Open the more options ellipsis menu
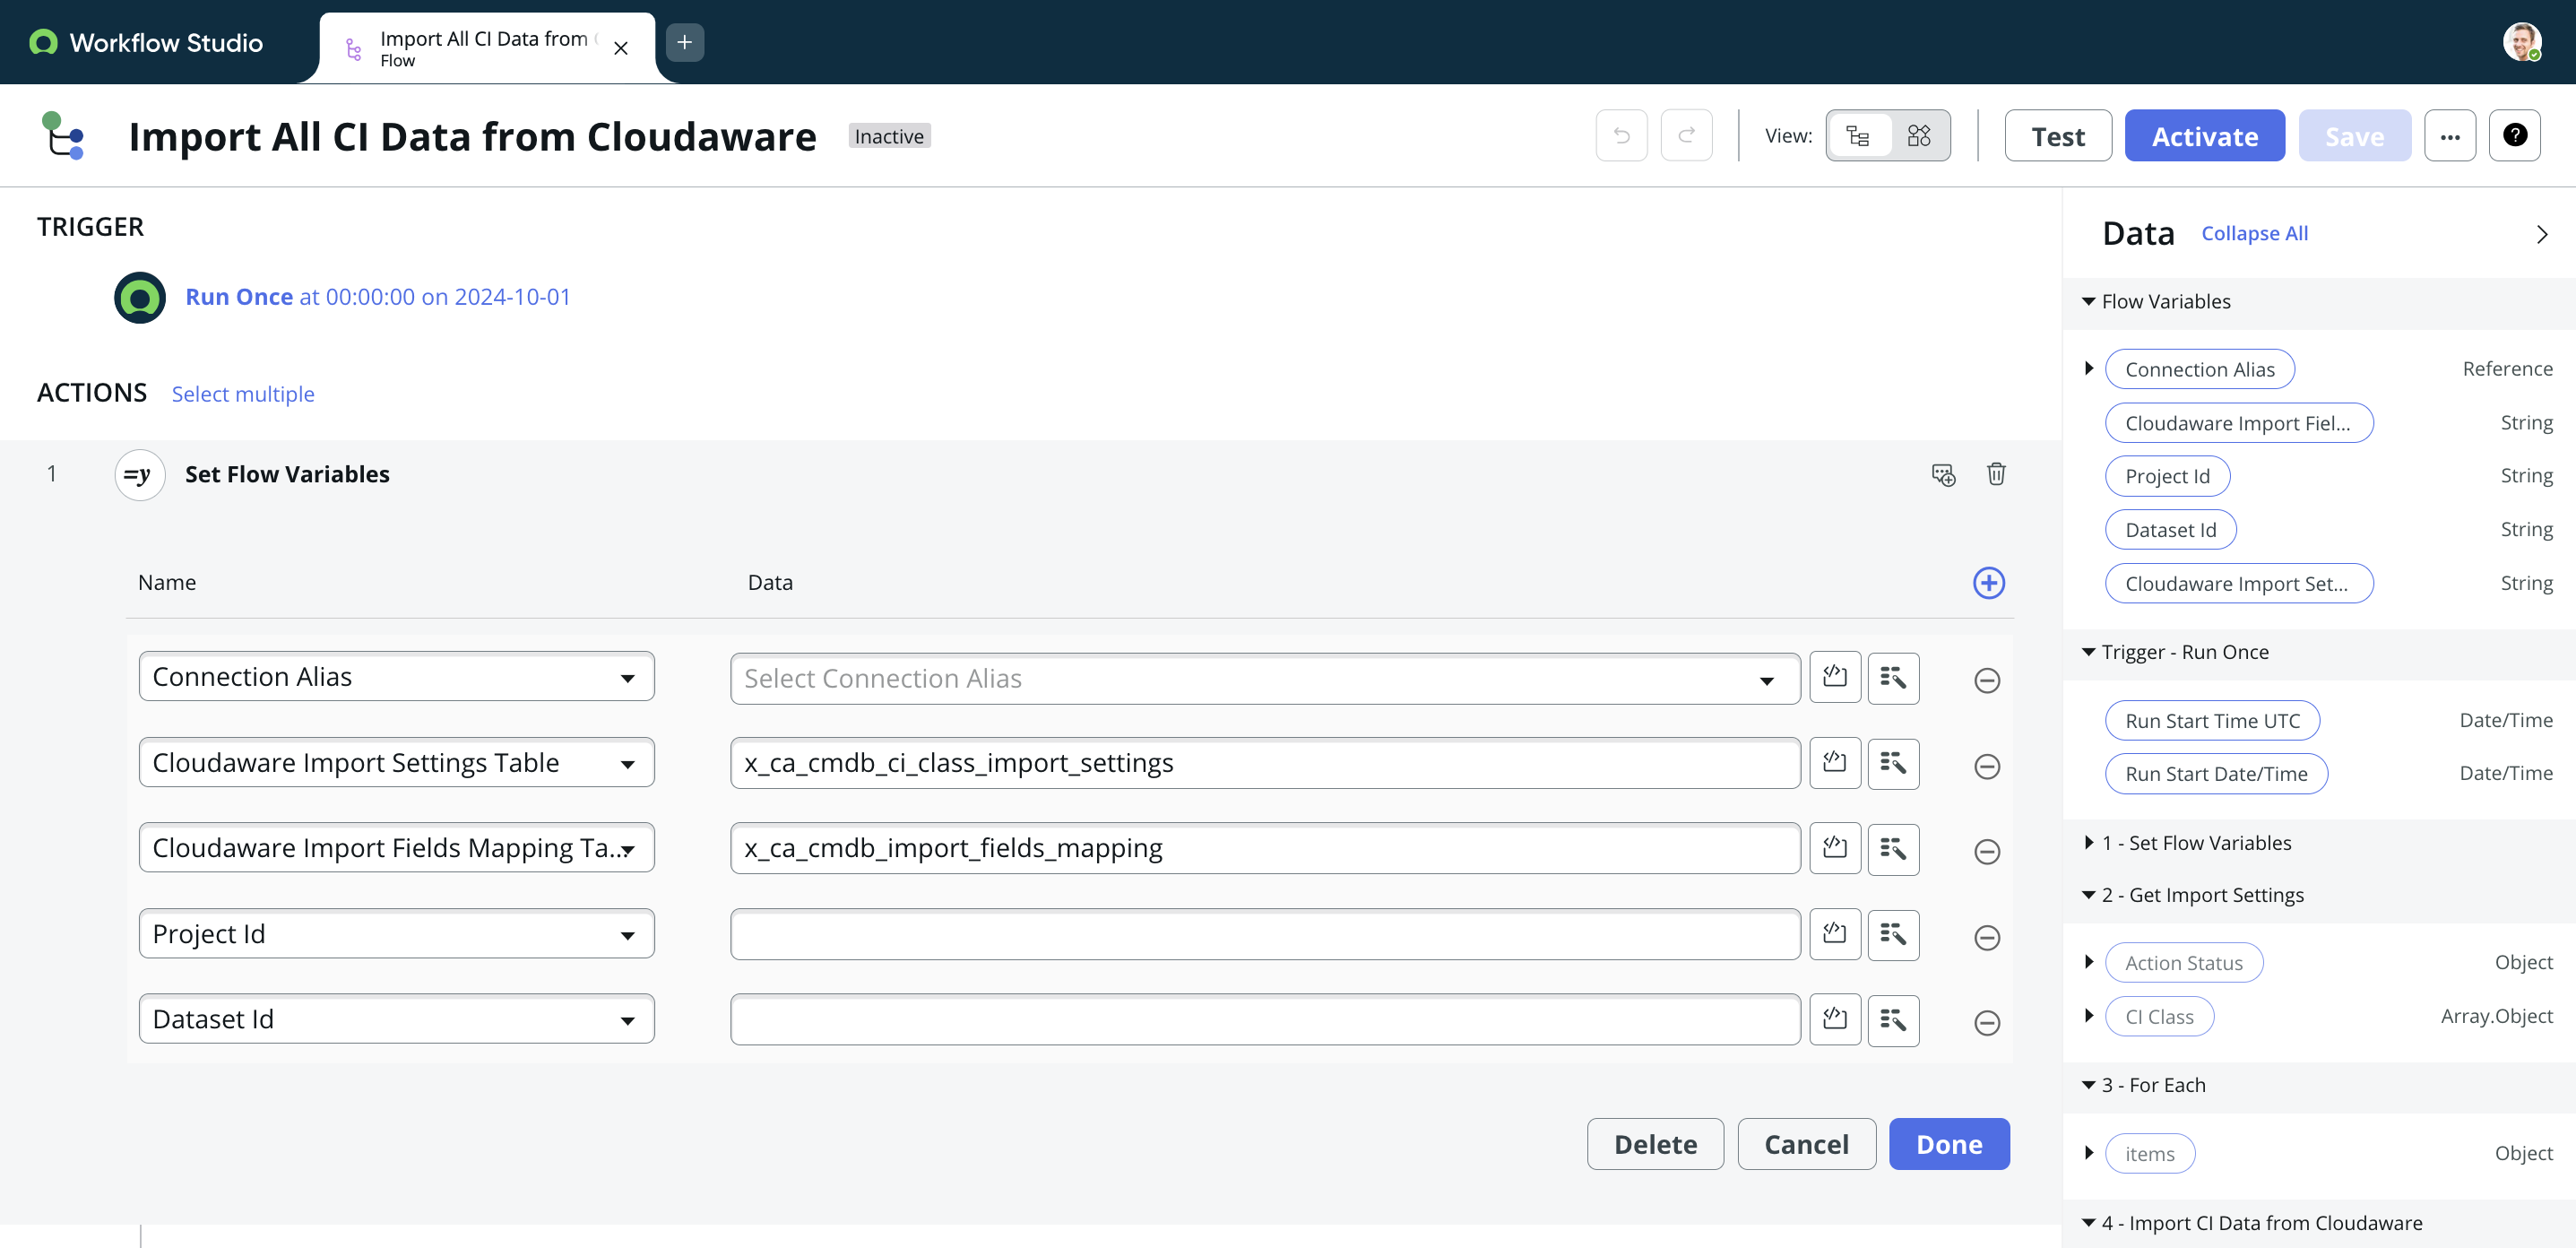This screenshot has width=2576, height=1248. 2450,135
